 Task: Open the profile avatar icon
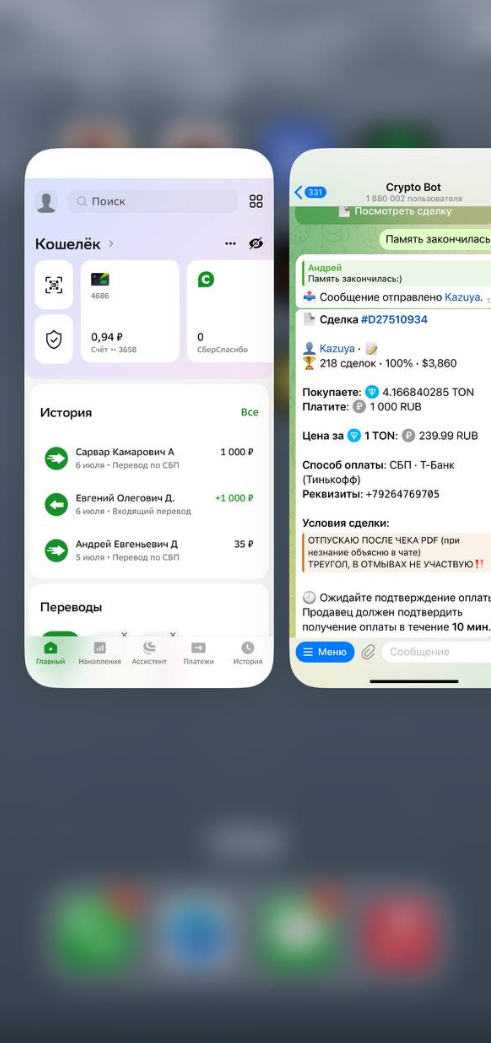click(46, 202)
